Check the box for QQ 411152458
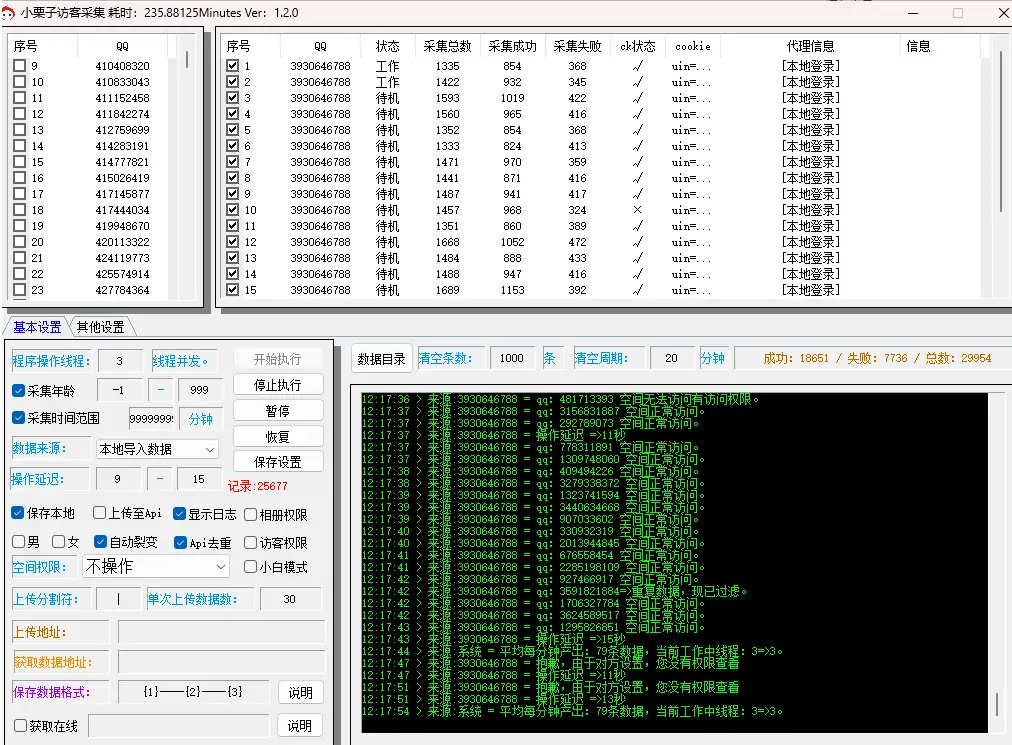The height and width of the screenshot is (745, 1012). click(x=19, y=98)
